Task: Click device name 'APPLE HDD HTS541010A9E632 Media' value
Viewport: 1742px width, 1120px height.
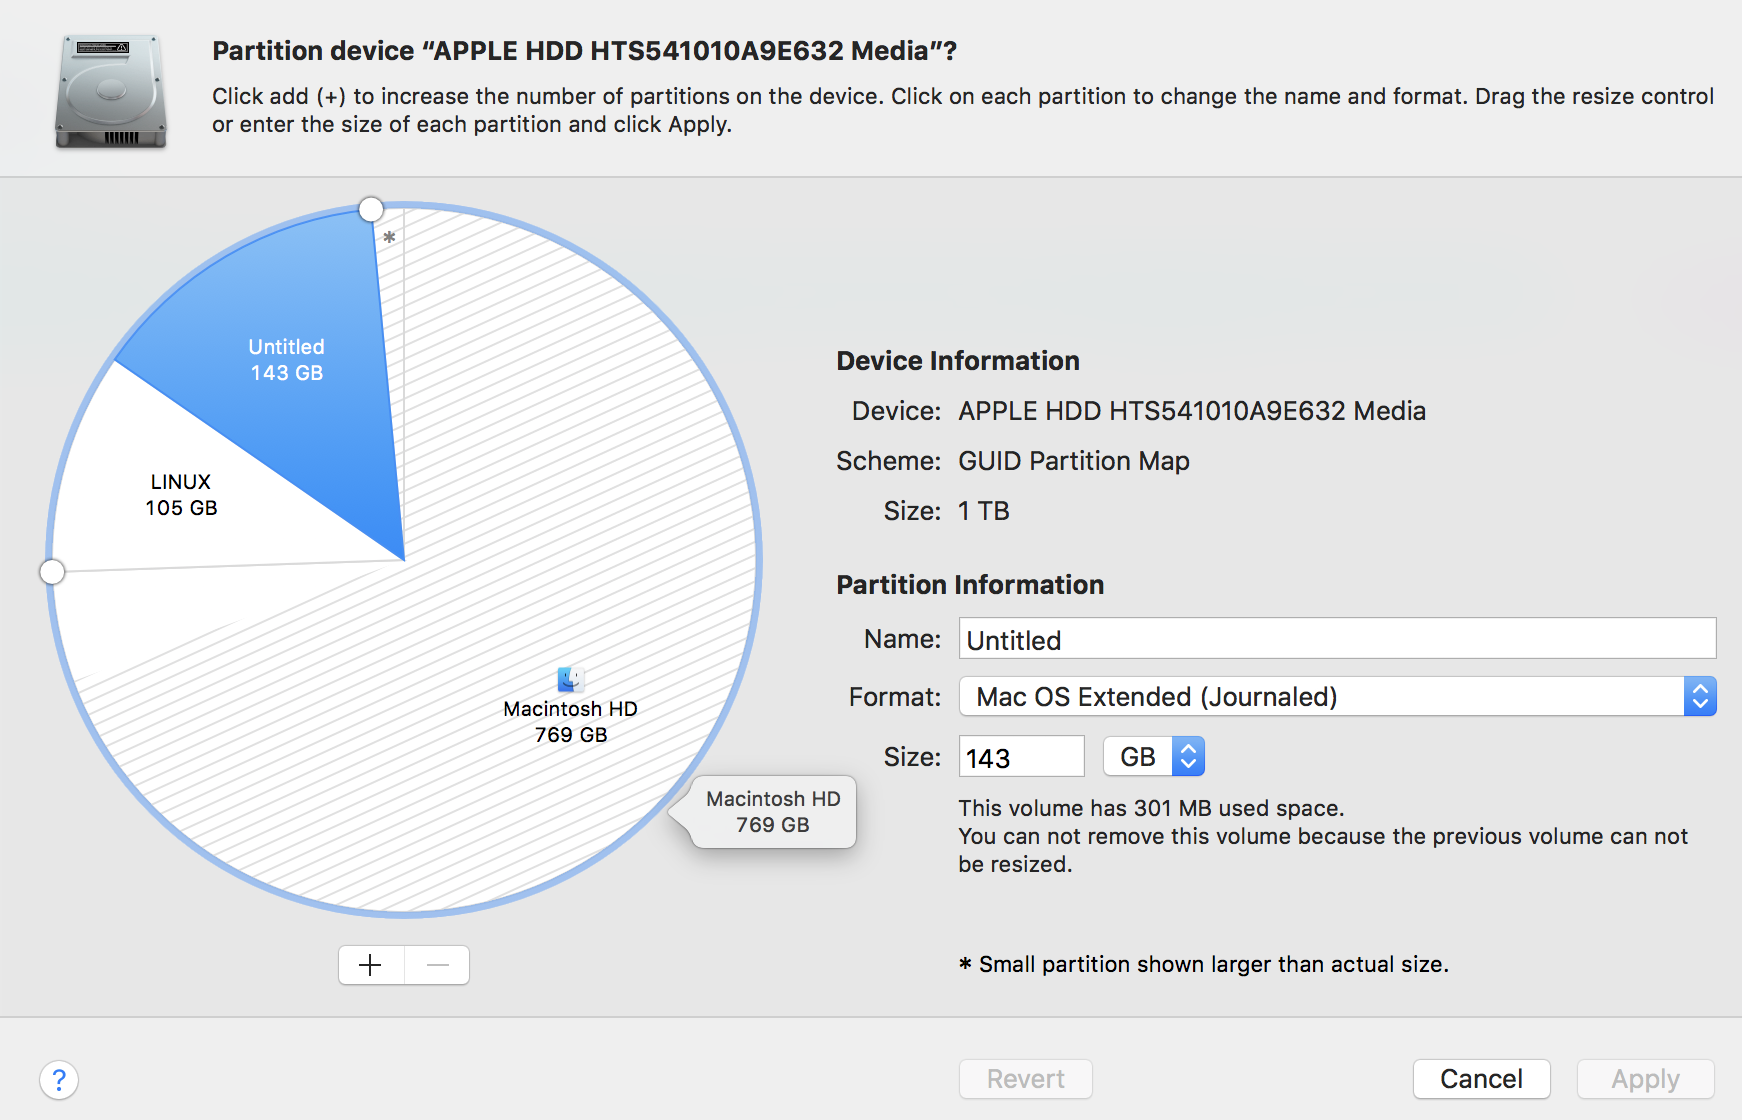Action: coord(1192,411)
